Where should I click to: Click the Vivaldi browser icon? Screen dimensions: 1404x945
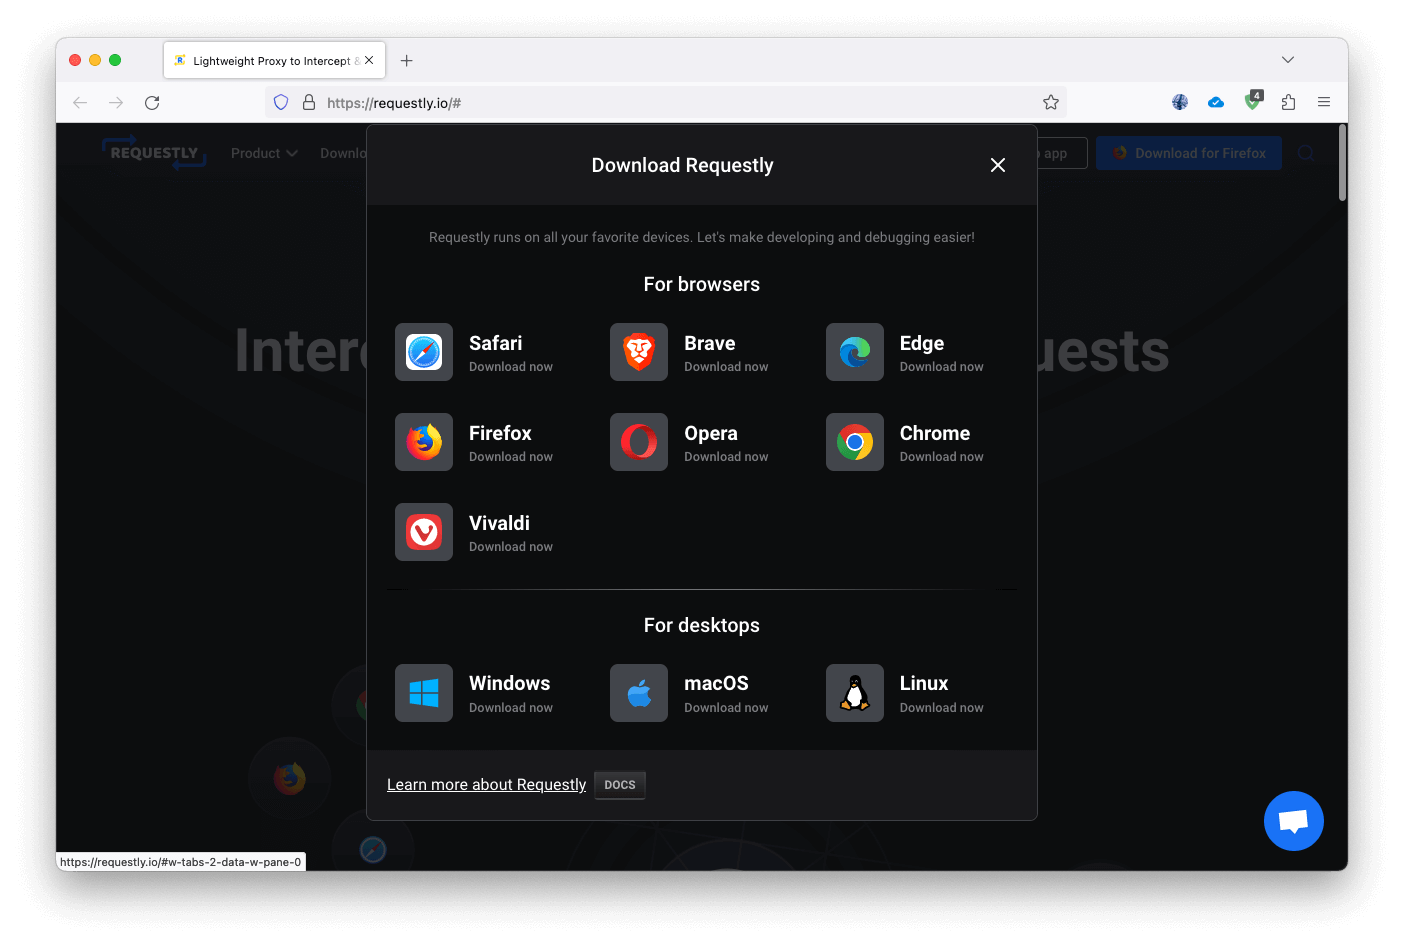[x=424, y=532]
